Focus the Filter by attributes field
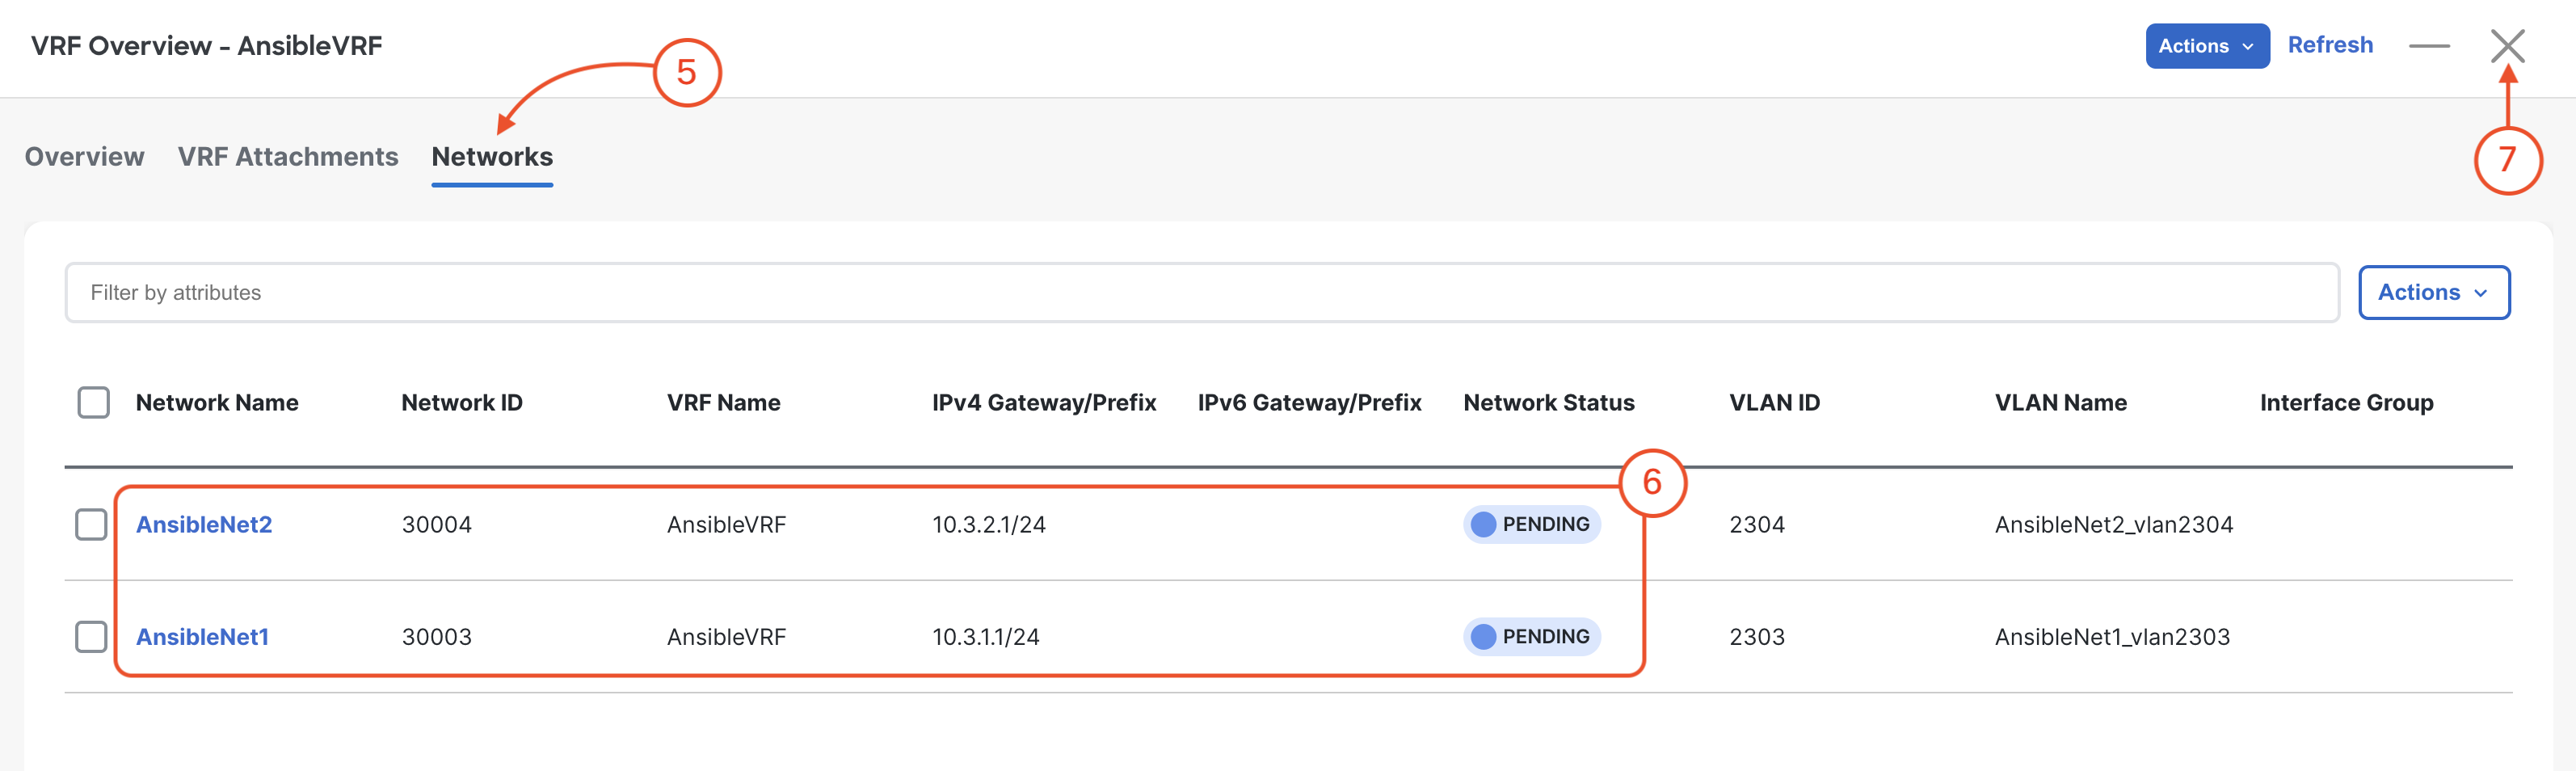 click(x=1202, y=292)
